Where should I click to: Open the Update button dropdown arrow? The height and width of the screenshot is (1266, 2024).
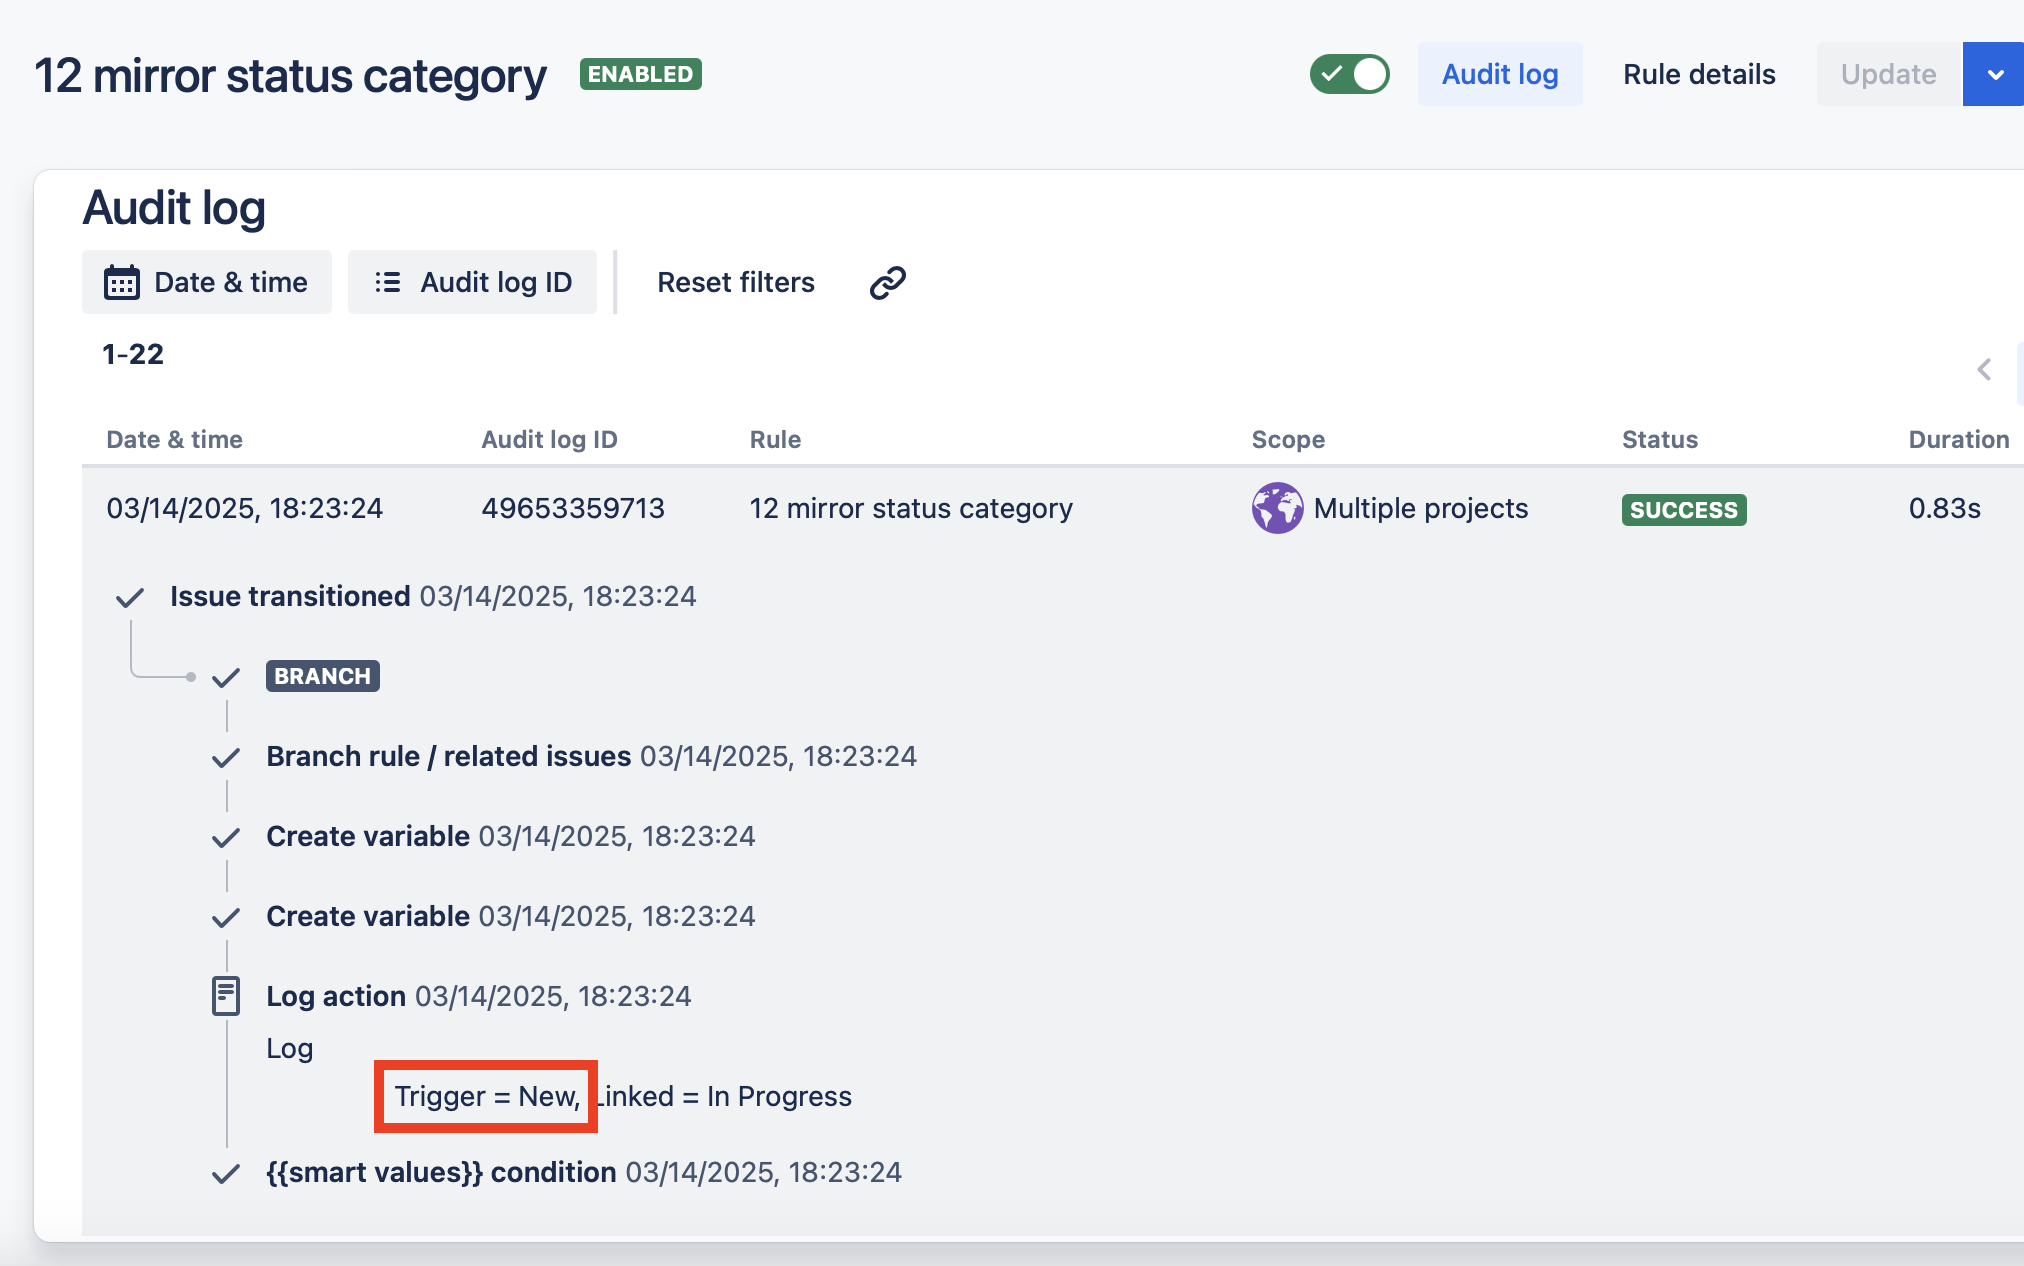1994,74
